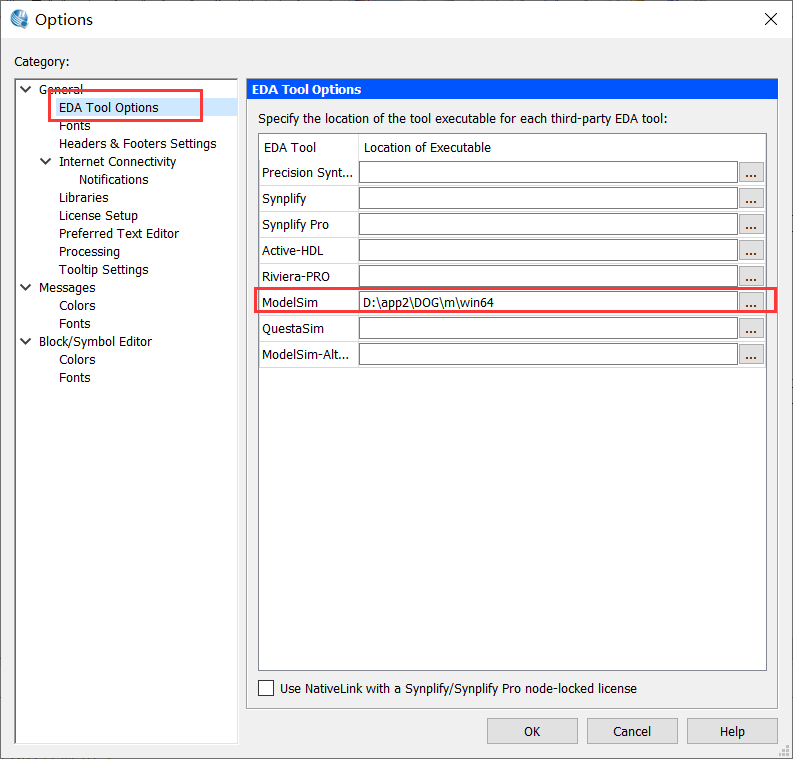This screenshot has width=793, height=759.
Task: Open Fonts under Messages
Action: click(x=75, y=324)
